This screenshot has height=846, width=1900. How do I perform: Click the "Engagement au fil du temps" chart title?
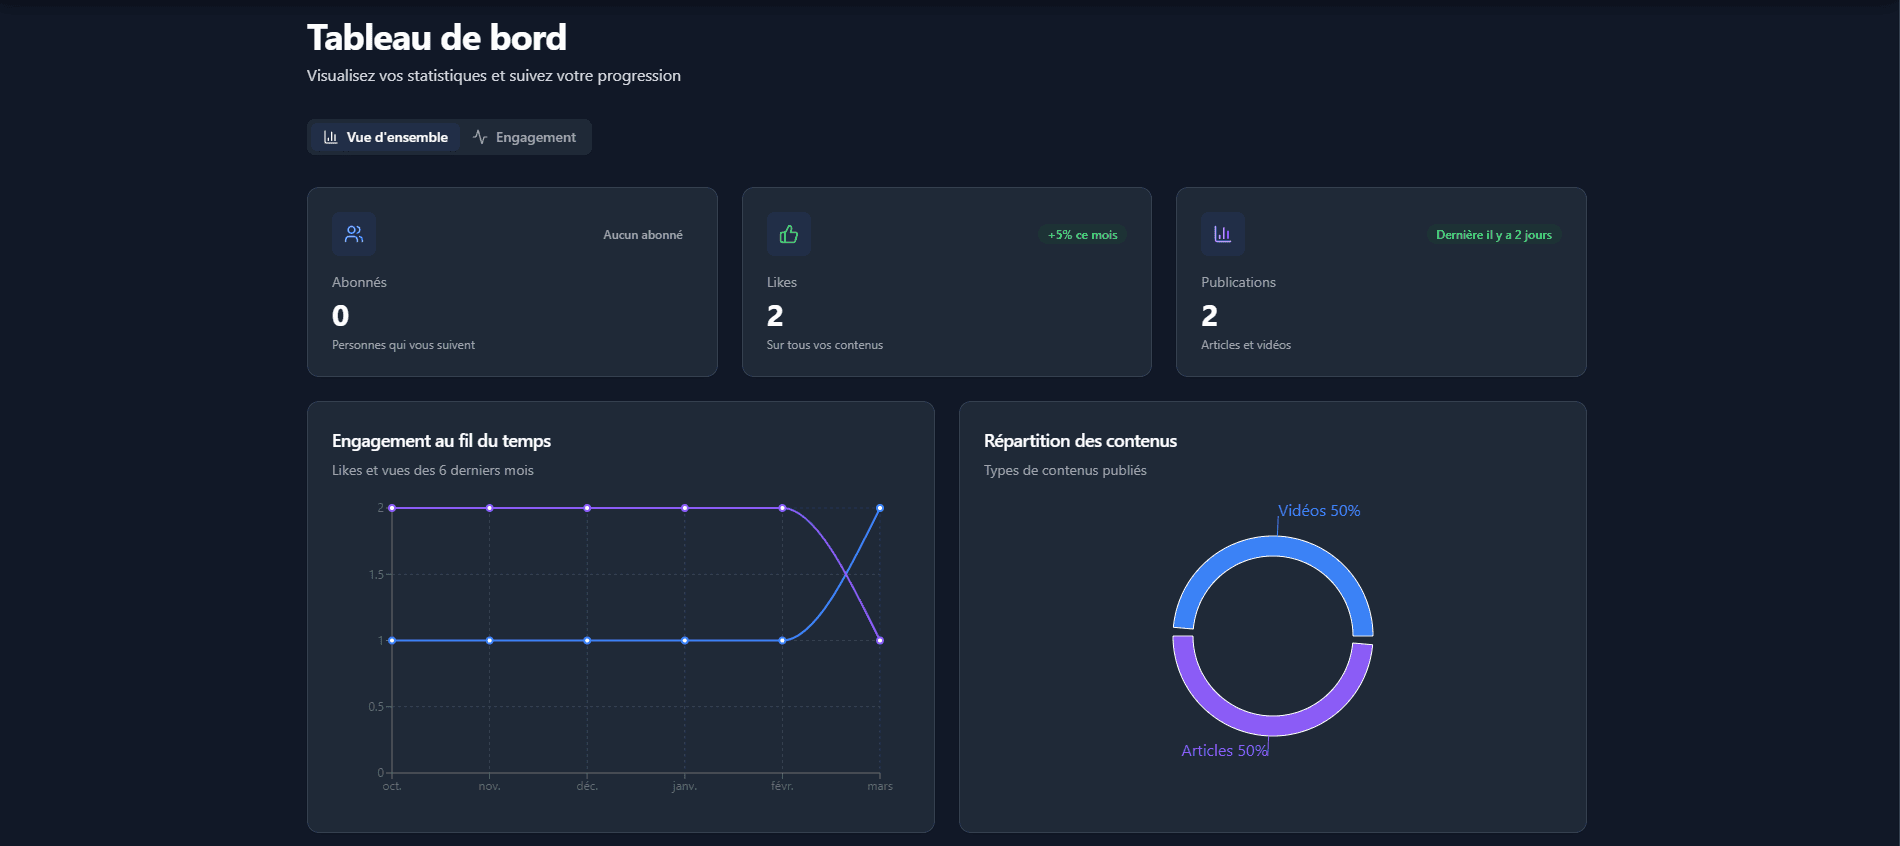coord(441,441)
